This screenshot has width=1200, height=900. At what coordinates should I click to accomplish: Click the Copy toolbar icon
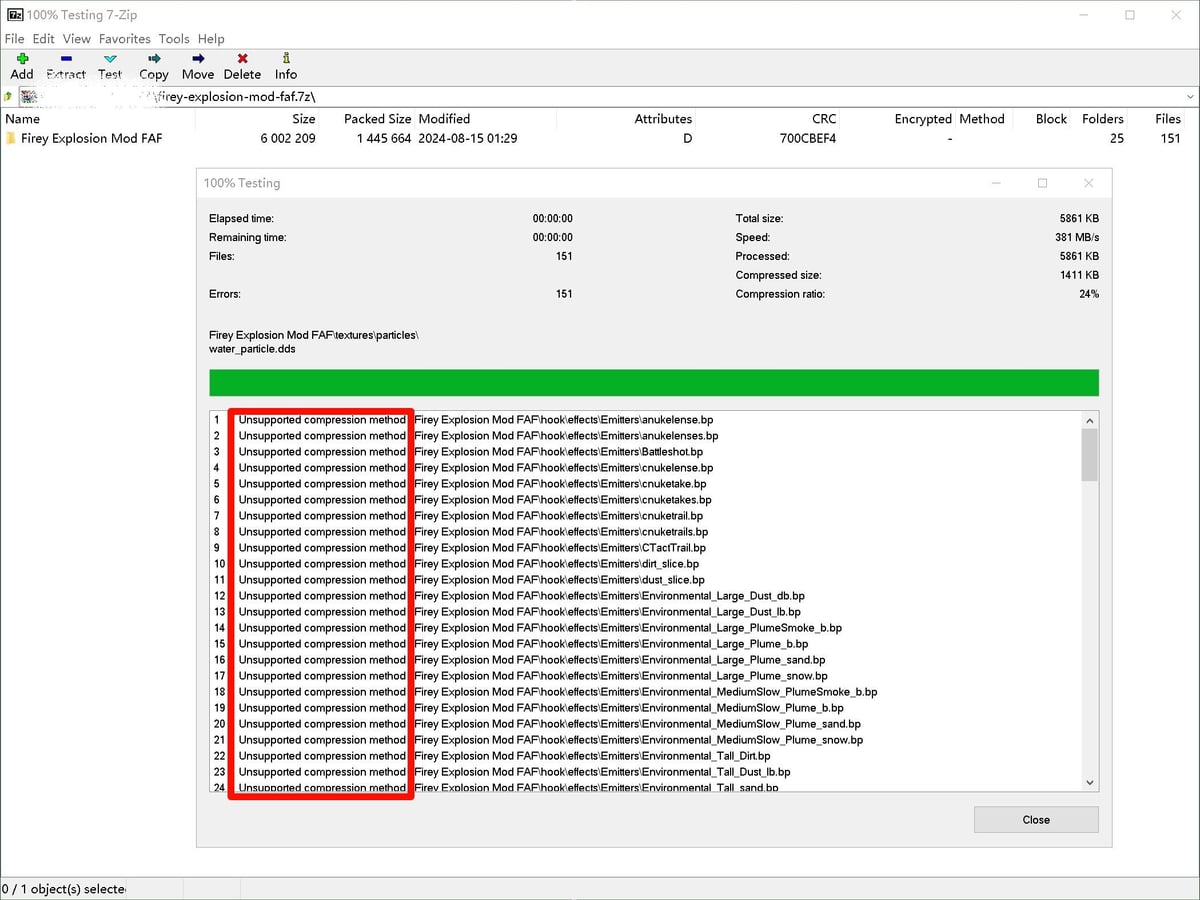[x=154, y=58]
